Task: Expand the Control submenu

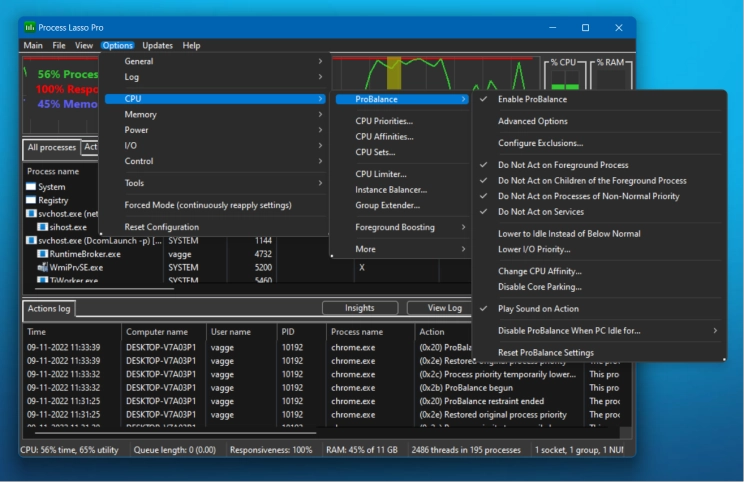Action: [215, 161]
